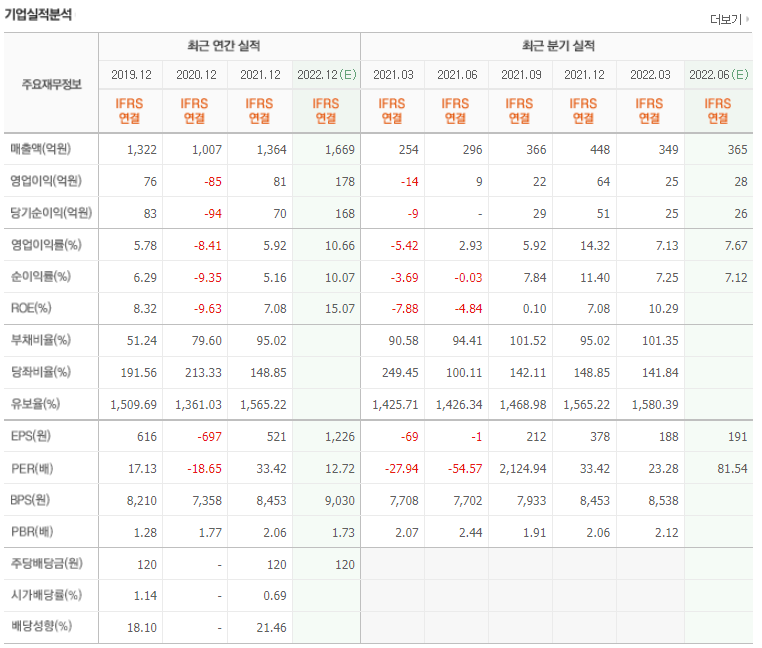762x648 pixels.
Task: Click the 18.10 payout ratio value
Action: [142, 628]
